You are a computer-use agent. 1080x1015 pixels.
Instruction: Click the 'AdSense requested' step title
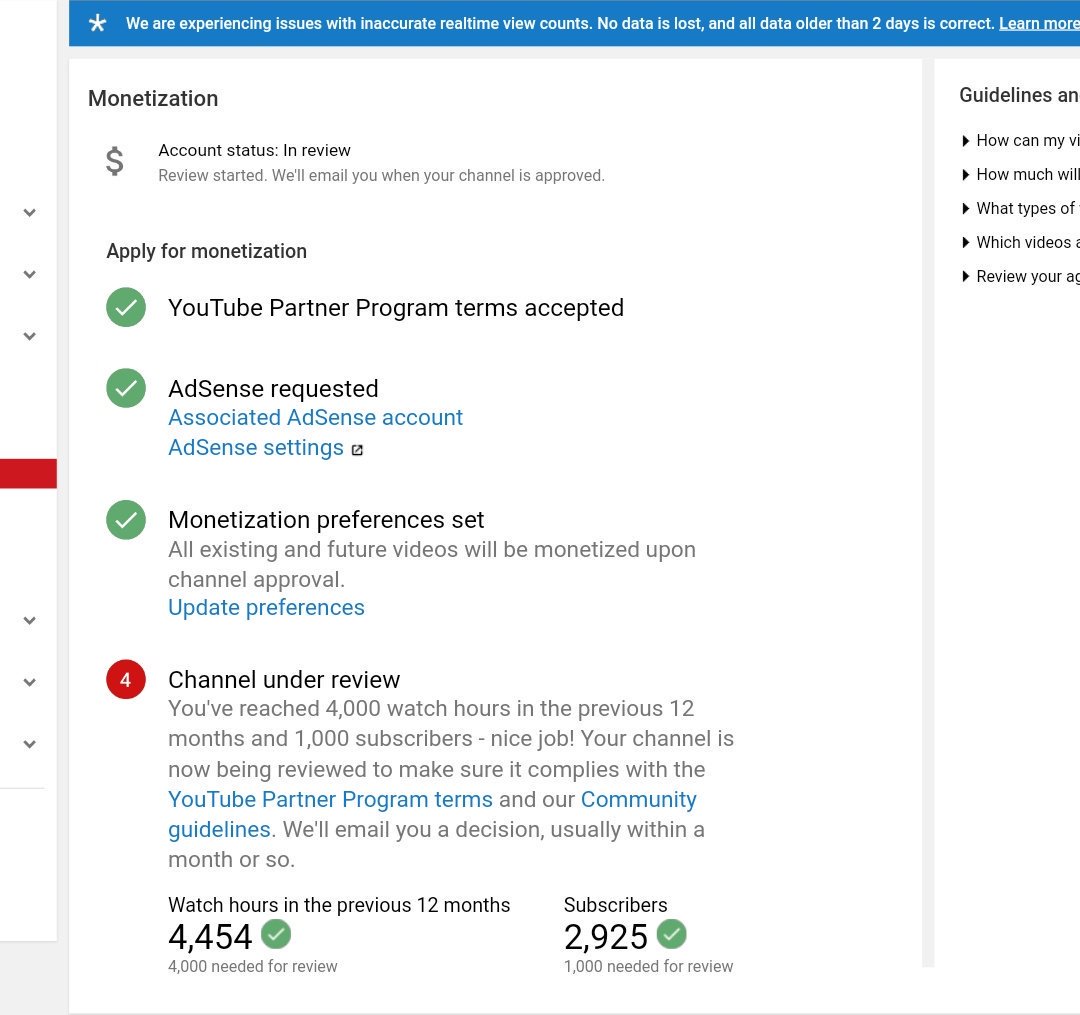[273, 389]
